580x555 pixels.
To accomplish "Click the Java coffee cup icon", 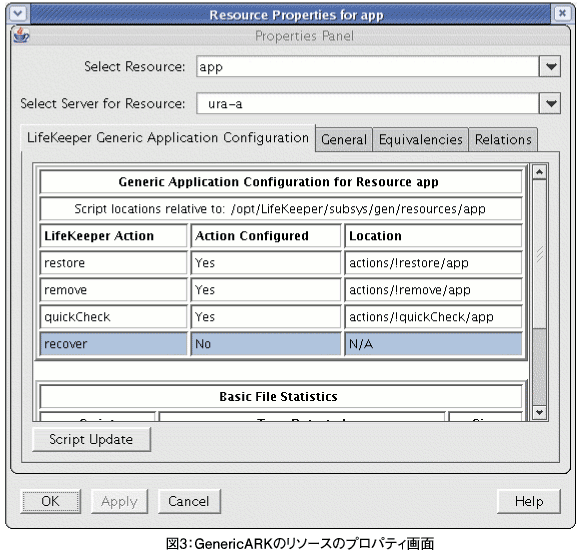I will point(21,36).
